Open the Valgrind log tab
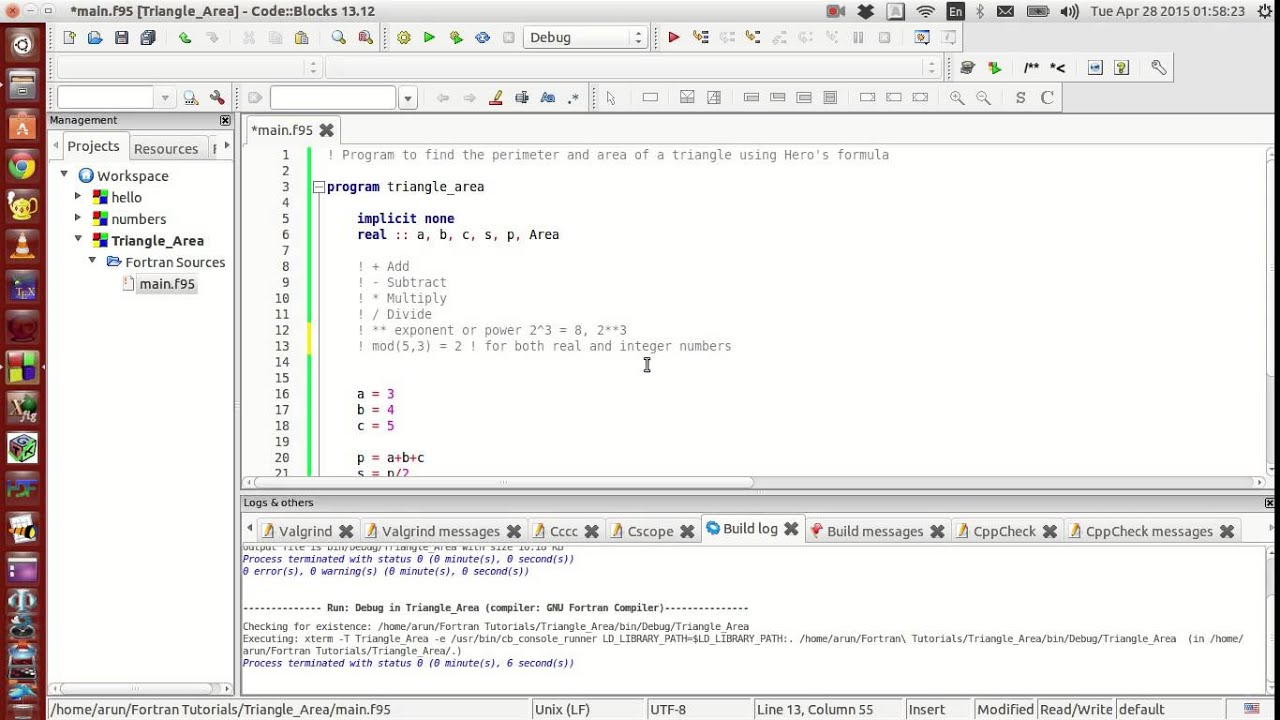 305,531
